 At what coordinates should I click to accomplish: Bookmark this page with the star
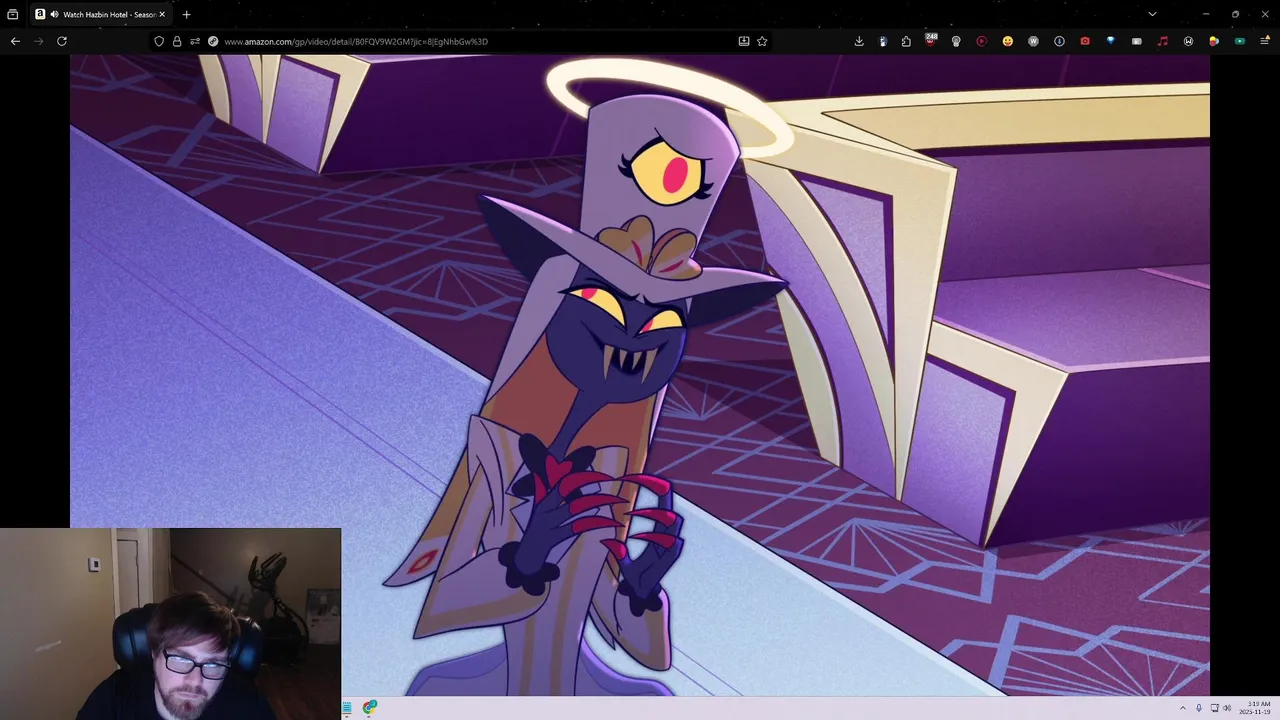click(x=762, y=41)
